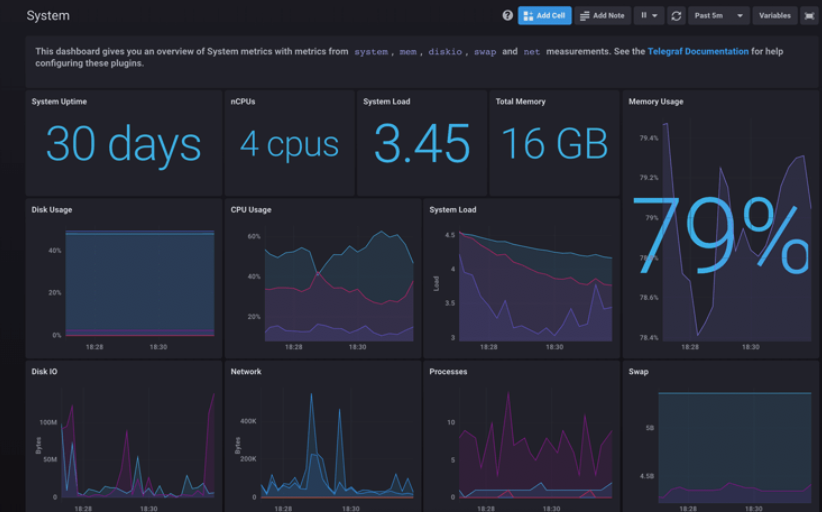Click the Total Memory 16 GB cell
Viewport: 822px width, 512px height.
[554, 145]
